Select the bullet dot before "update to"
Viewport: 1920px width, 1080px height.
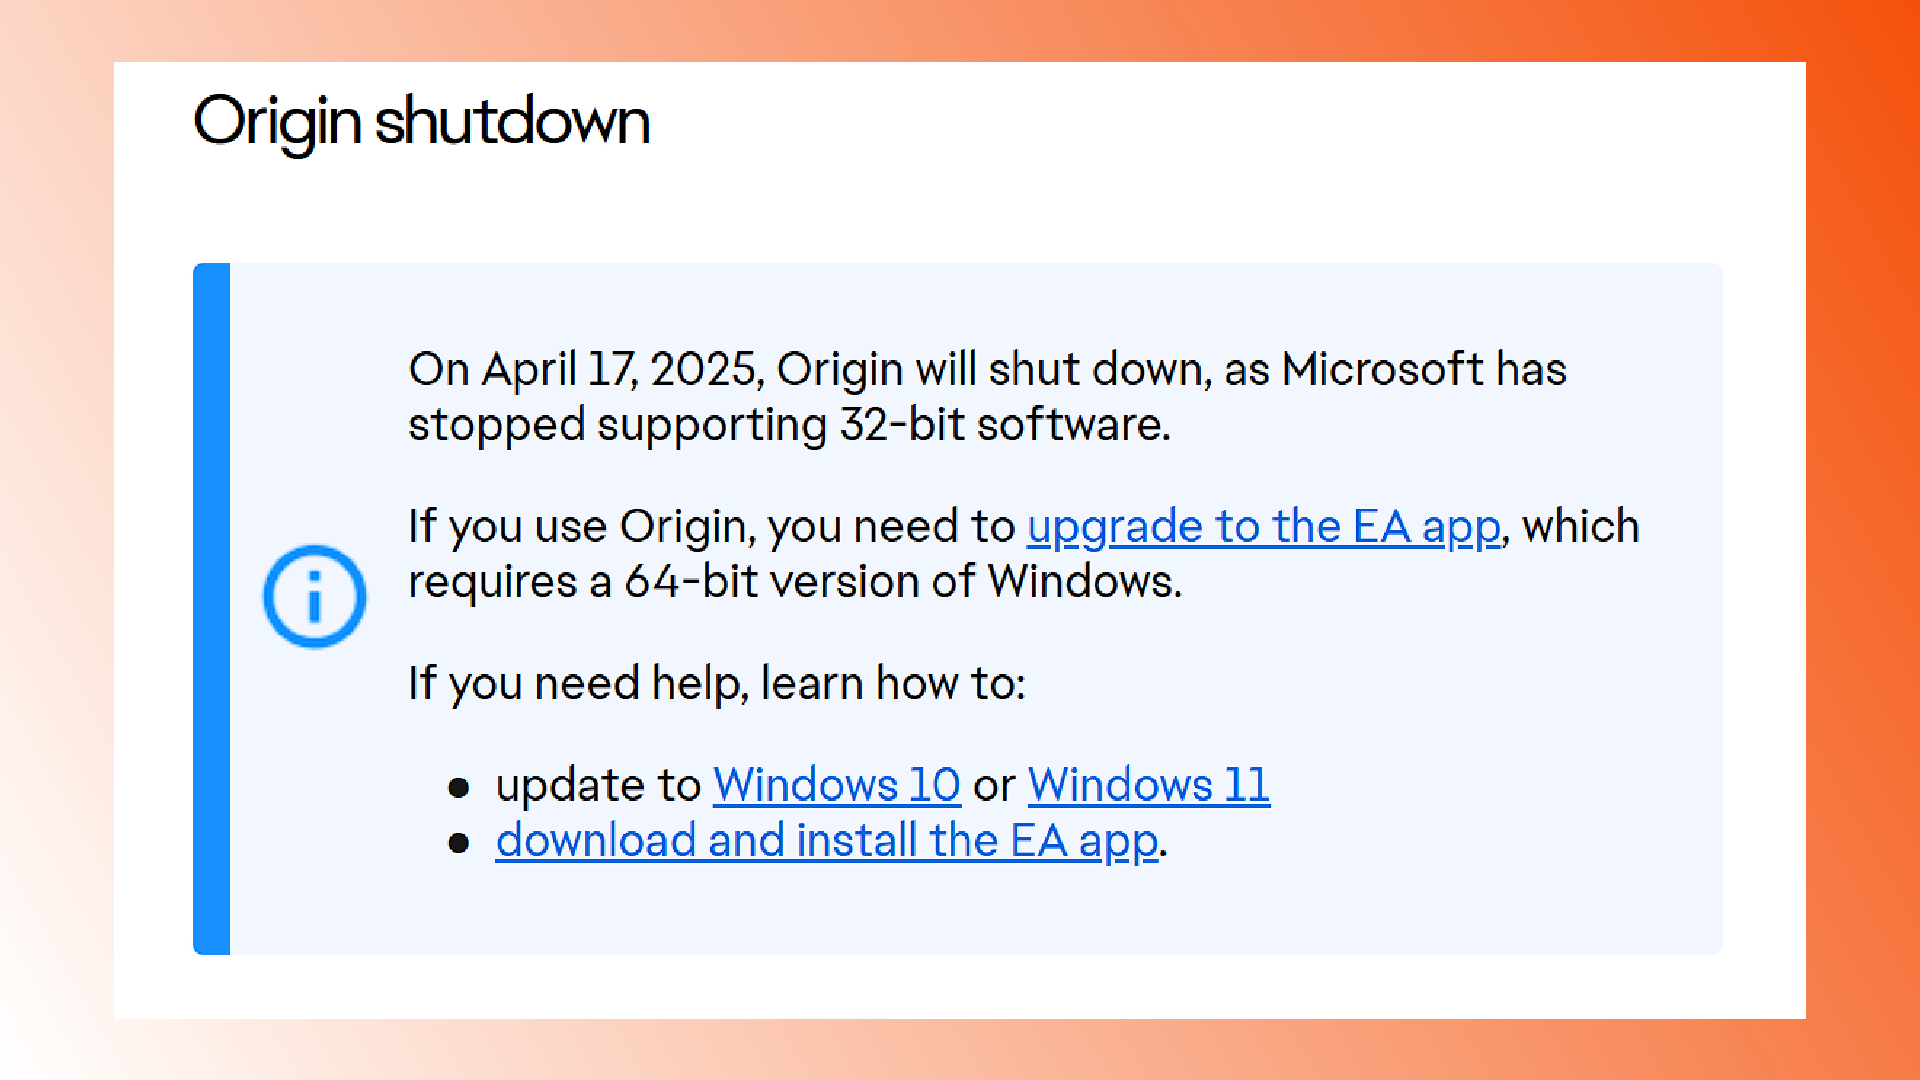[x=459, y=789]
